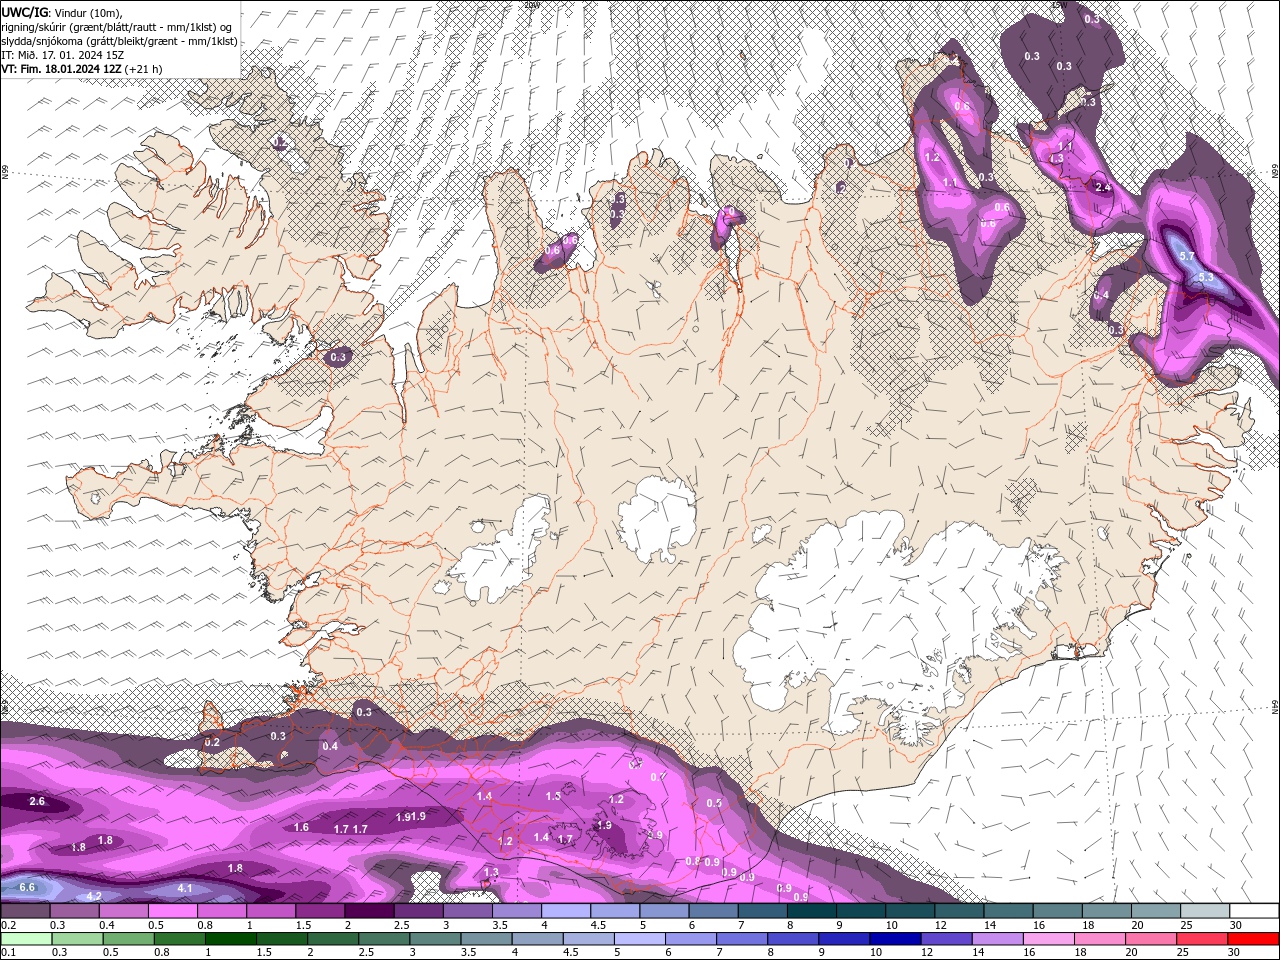The height and width of the screenshot is (960, 1280).
Task: Click the 'slydda/snjókoma' legend description line
Action: [x=119, y=41]
